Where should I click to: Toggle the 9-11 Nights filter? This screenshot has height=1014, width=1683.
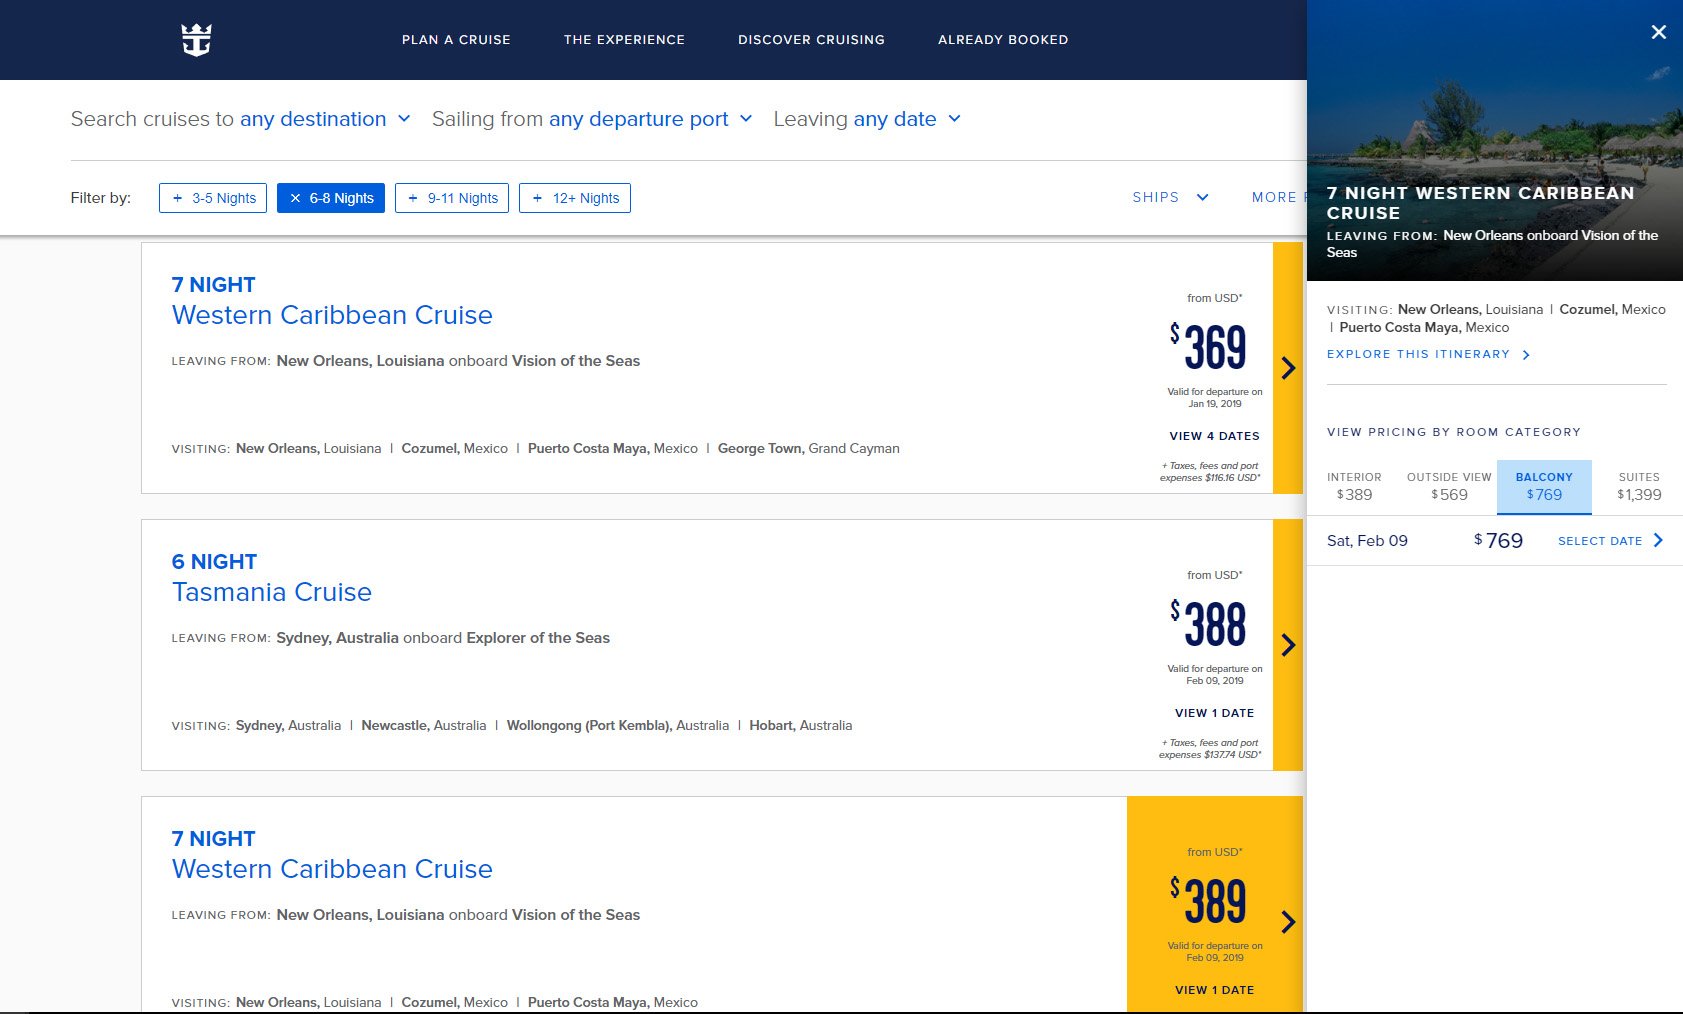[452, 198]
